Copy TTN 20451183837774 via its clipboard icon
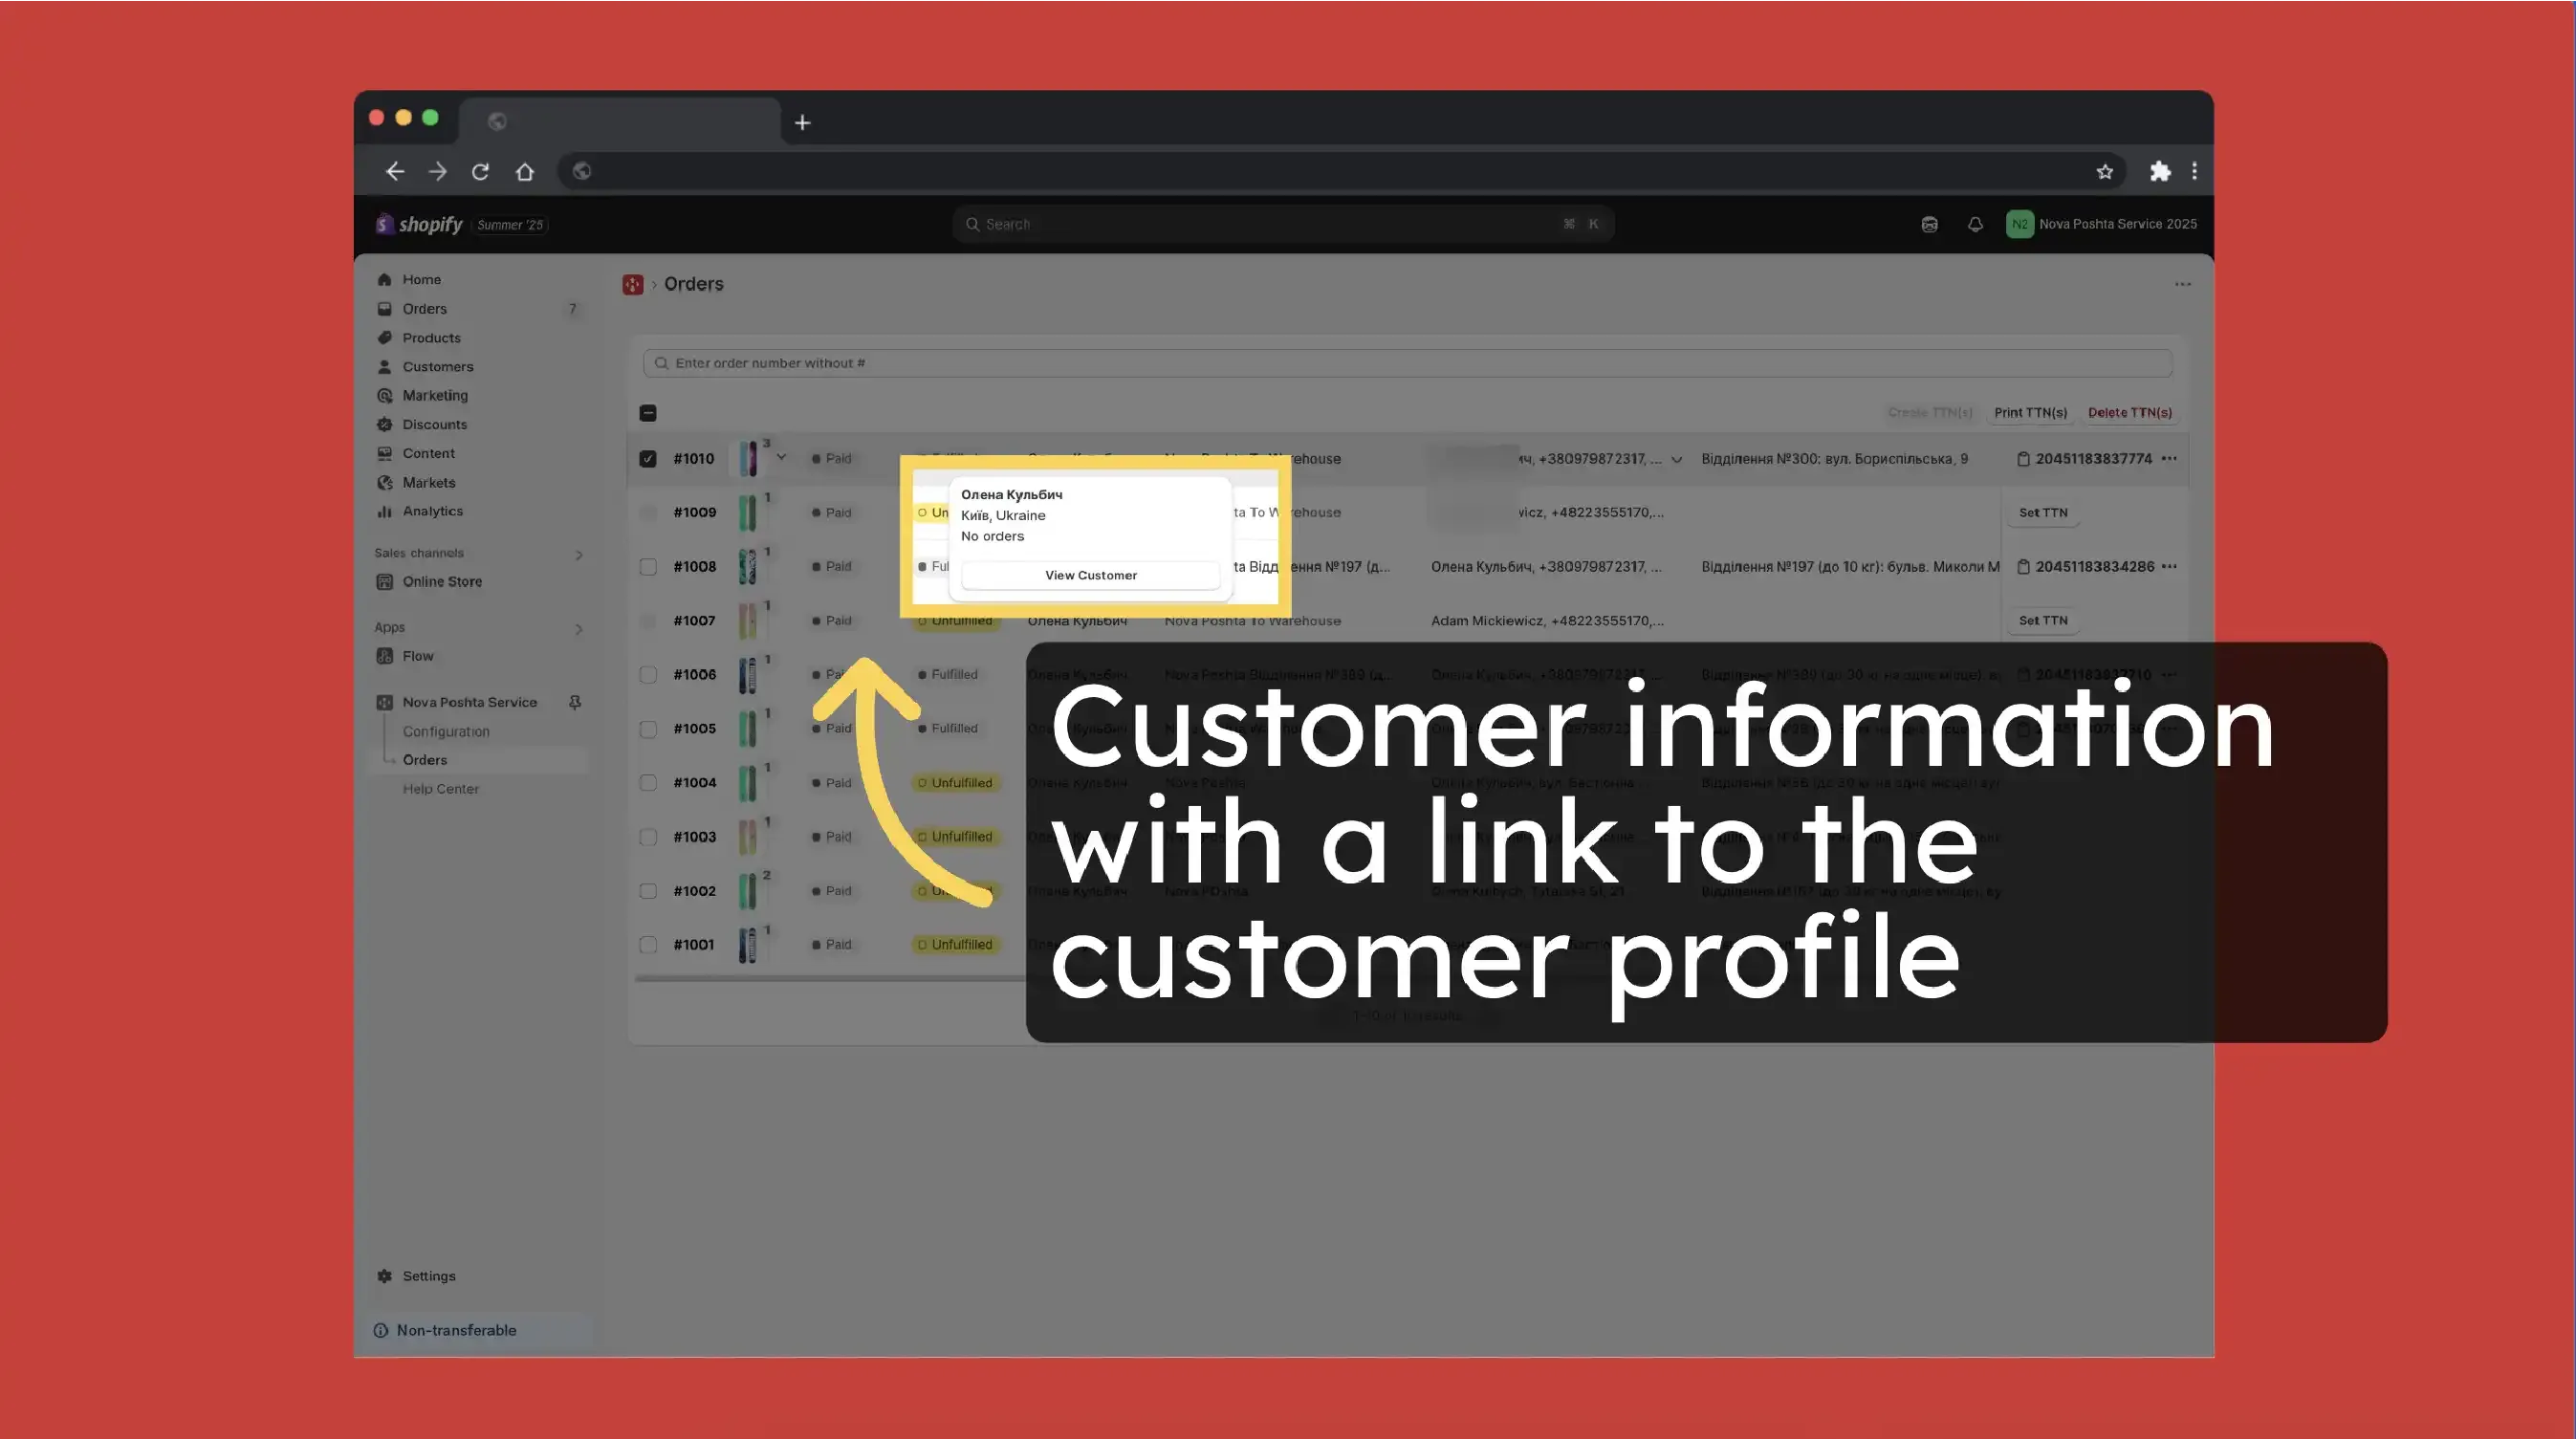This screenshot has width=2576, height=1439. [2023, 459]
